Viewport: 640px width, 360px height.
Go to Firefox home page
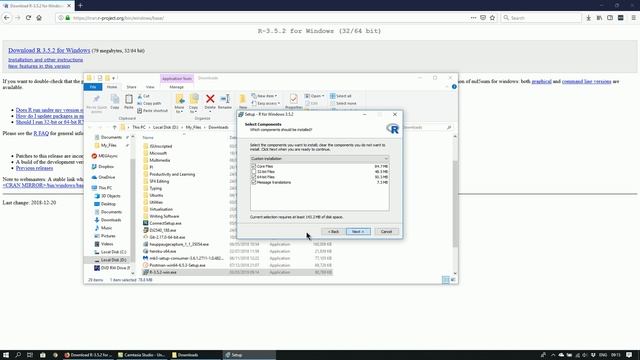(x=39, y=18)
